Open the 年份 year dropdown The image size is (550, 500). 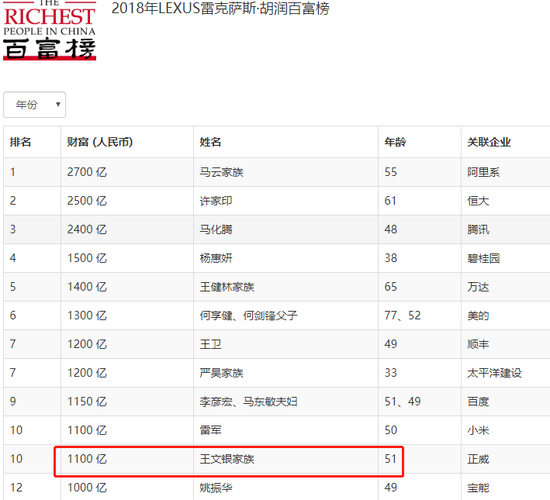34,105
